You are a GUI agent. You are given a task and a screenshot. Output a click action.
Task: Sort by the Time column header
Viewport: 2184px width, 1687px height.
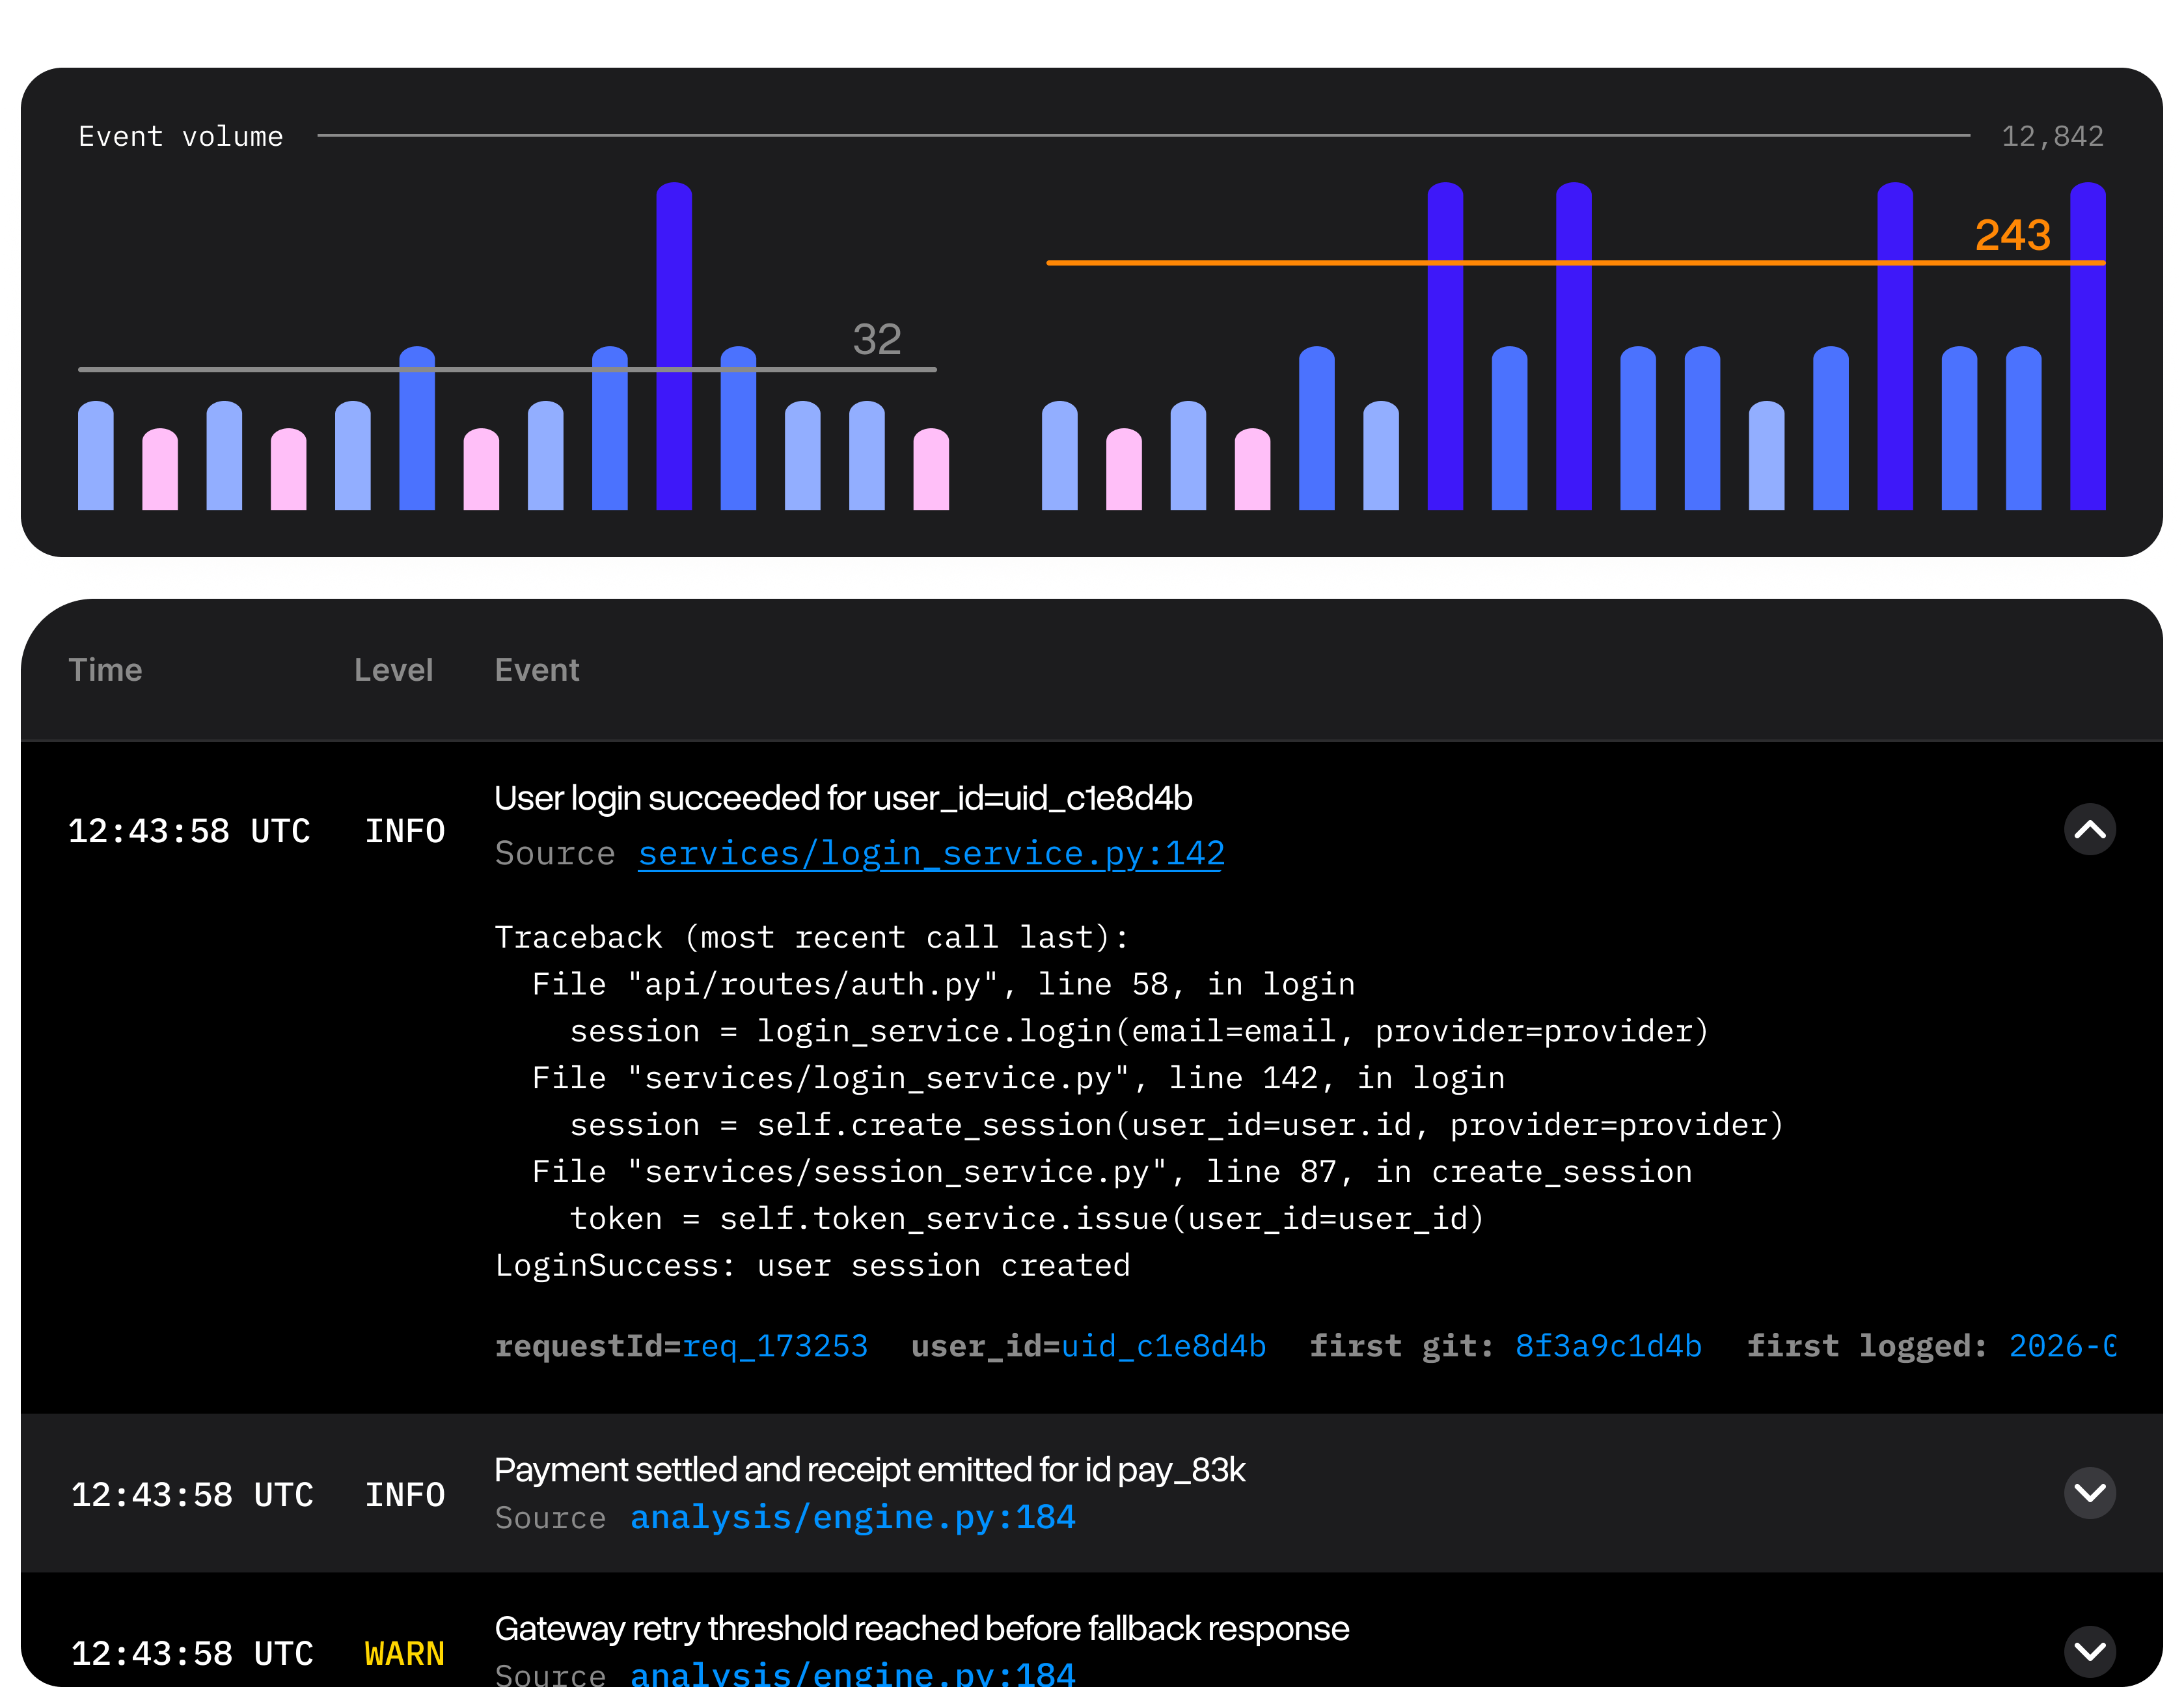[105, 670]
